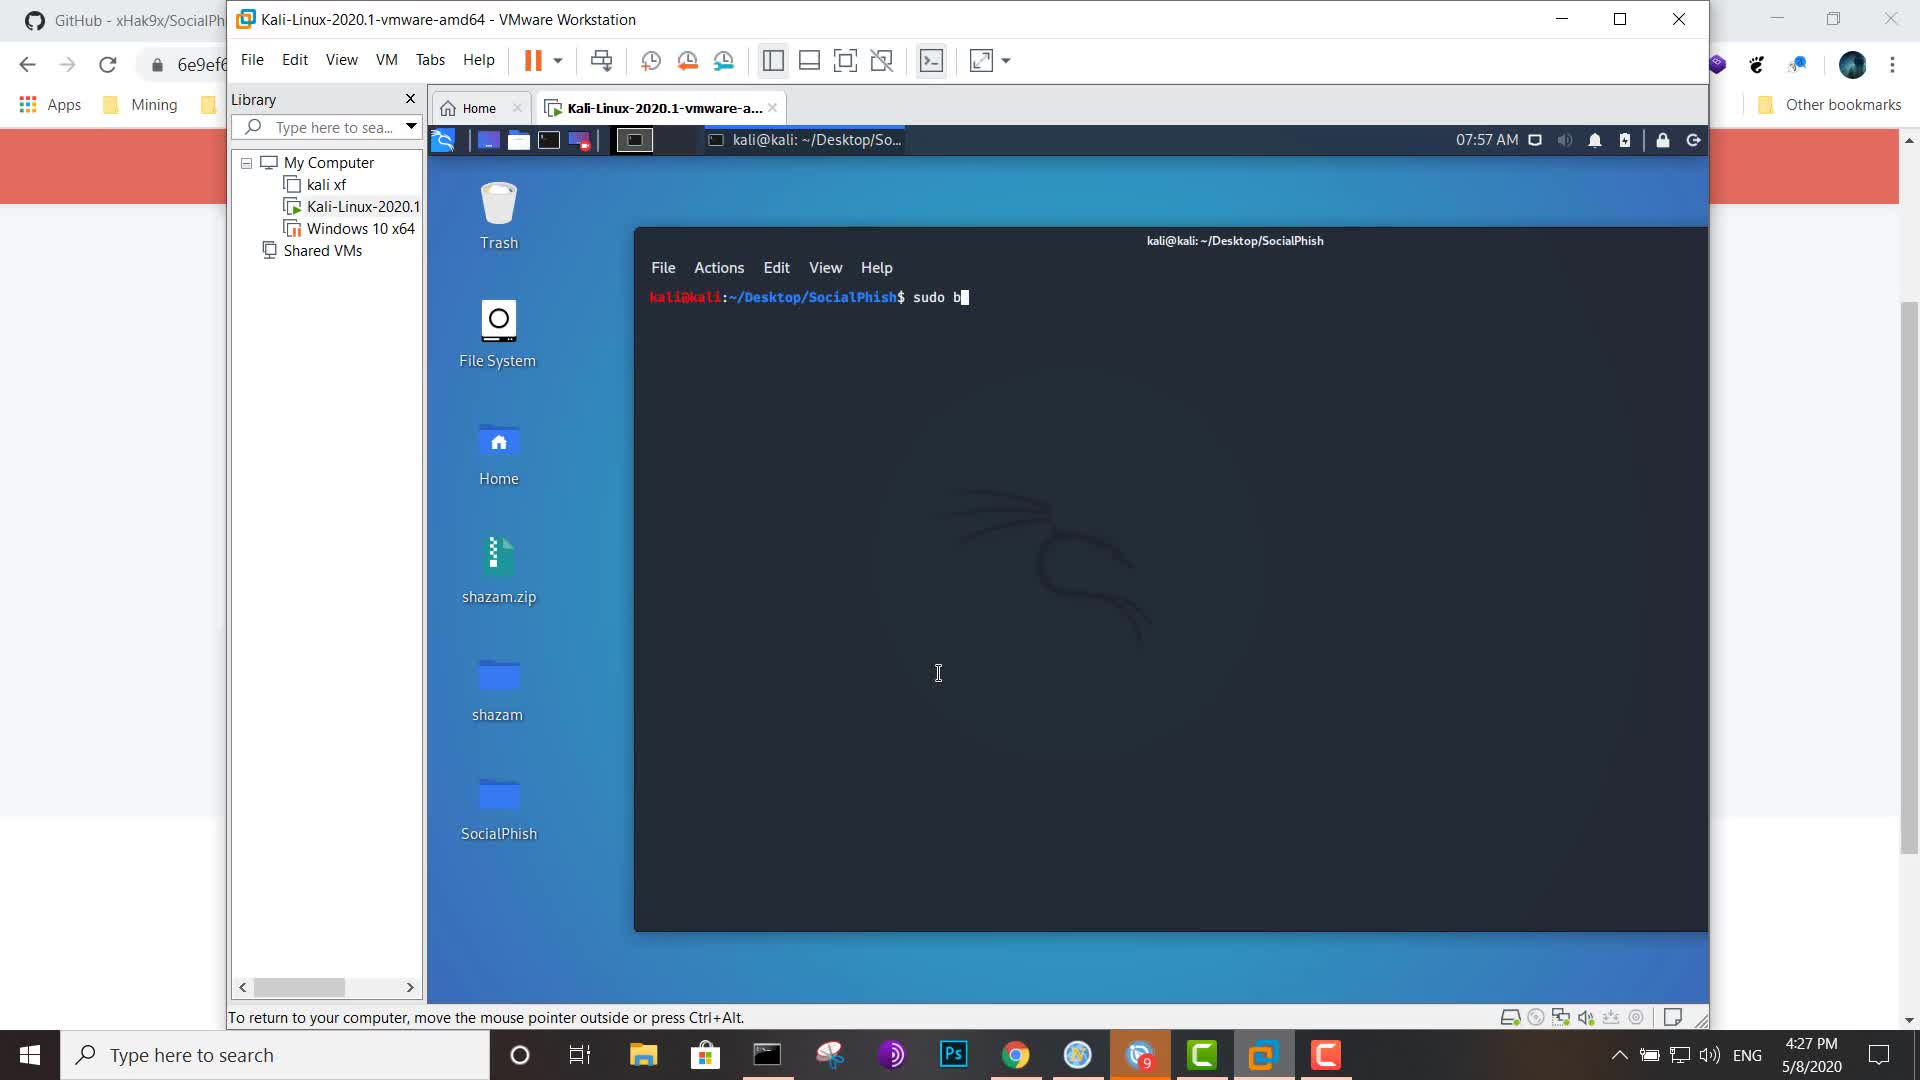The width and height of the screenshot is (1920, 1080).
Task: Click the Unity mode toolbar icon
Action: 881,61
